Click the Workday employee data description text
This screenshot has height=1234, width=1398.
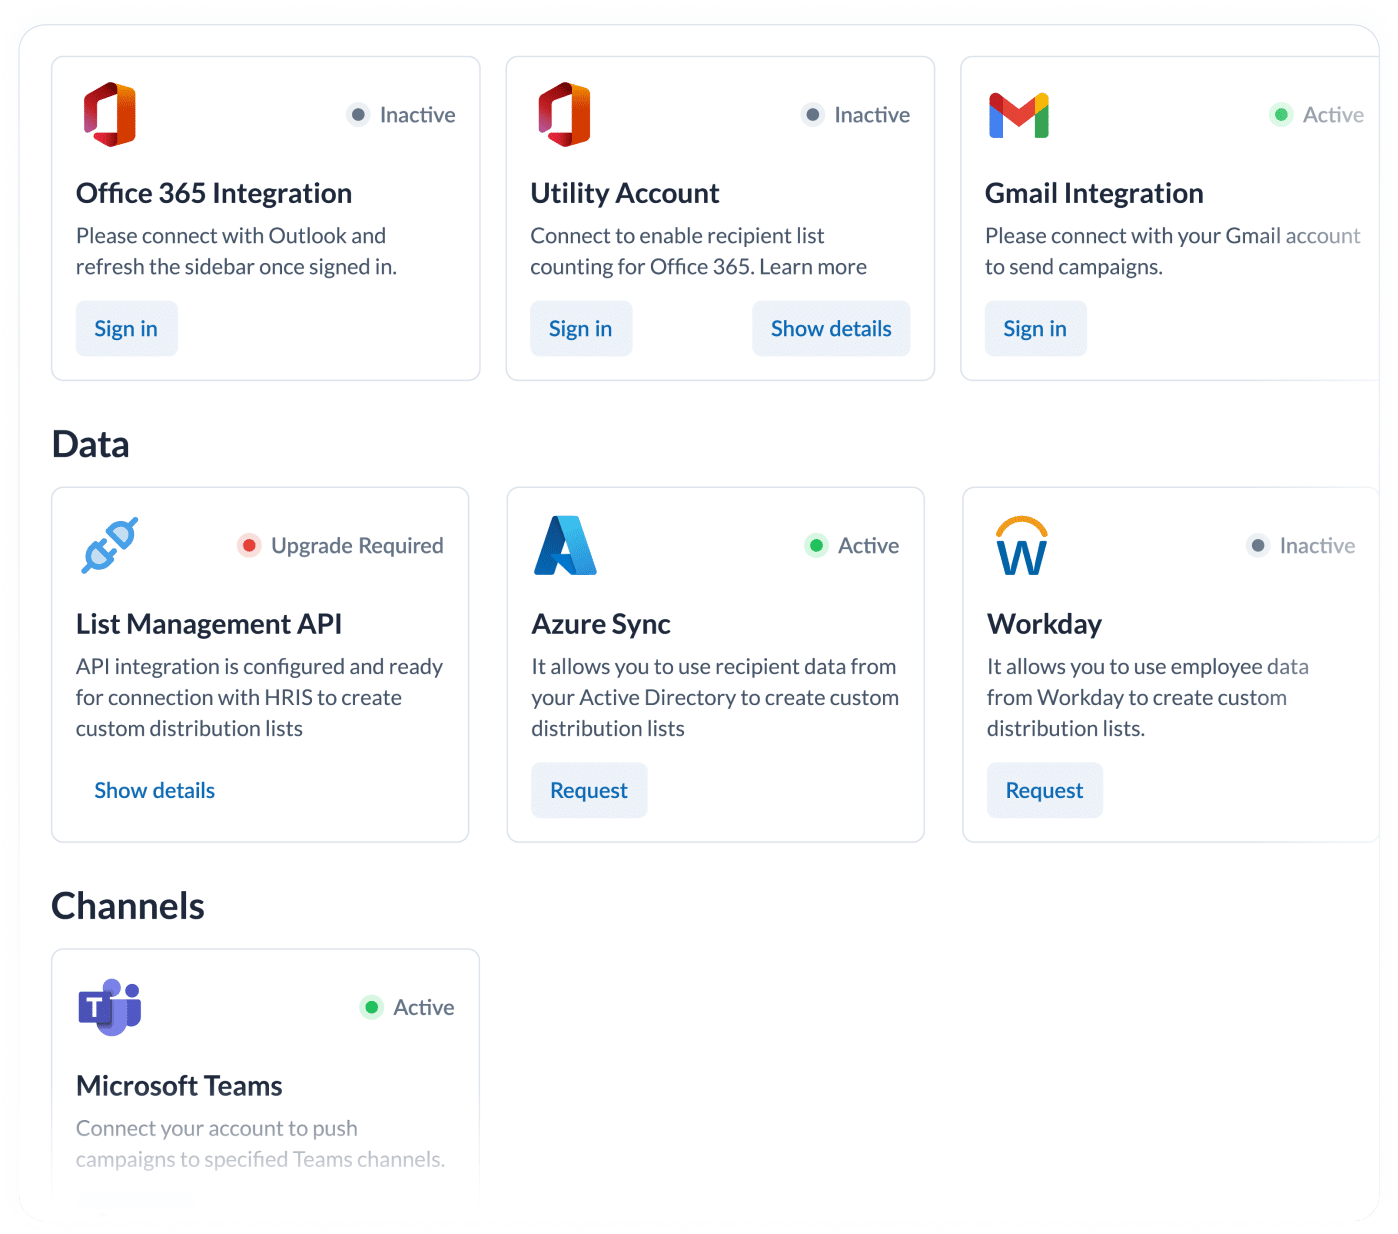[x=1148, y=698]
